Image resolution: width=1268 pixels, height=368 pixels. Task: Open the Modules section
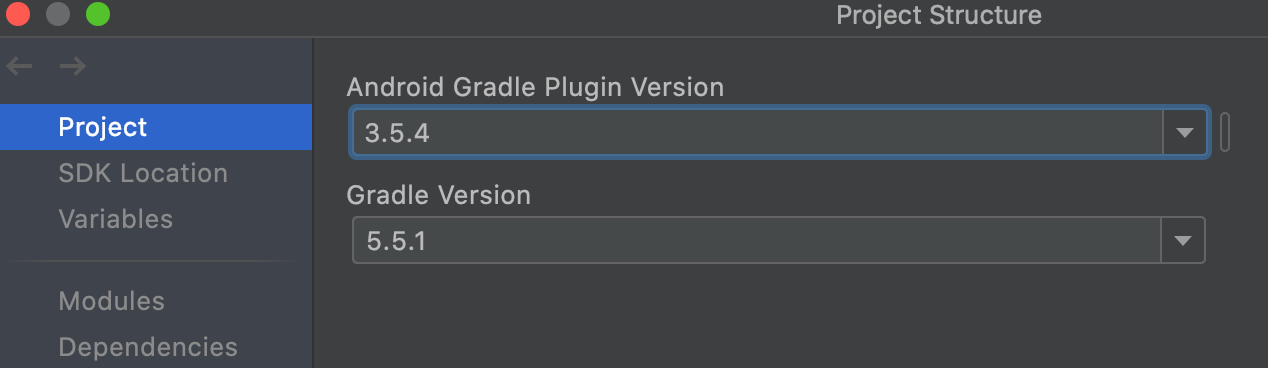[111, 301]
